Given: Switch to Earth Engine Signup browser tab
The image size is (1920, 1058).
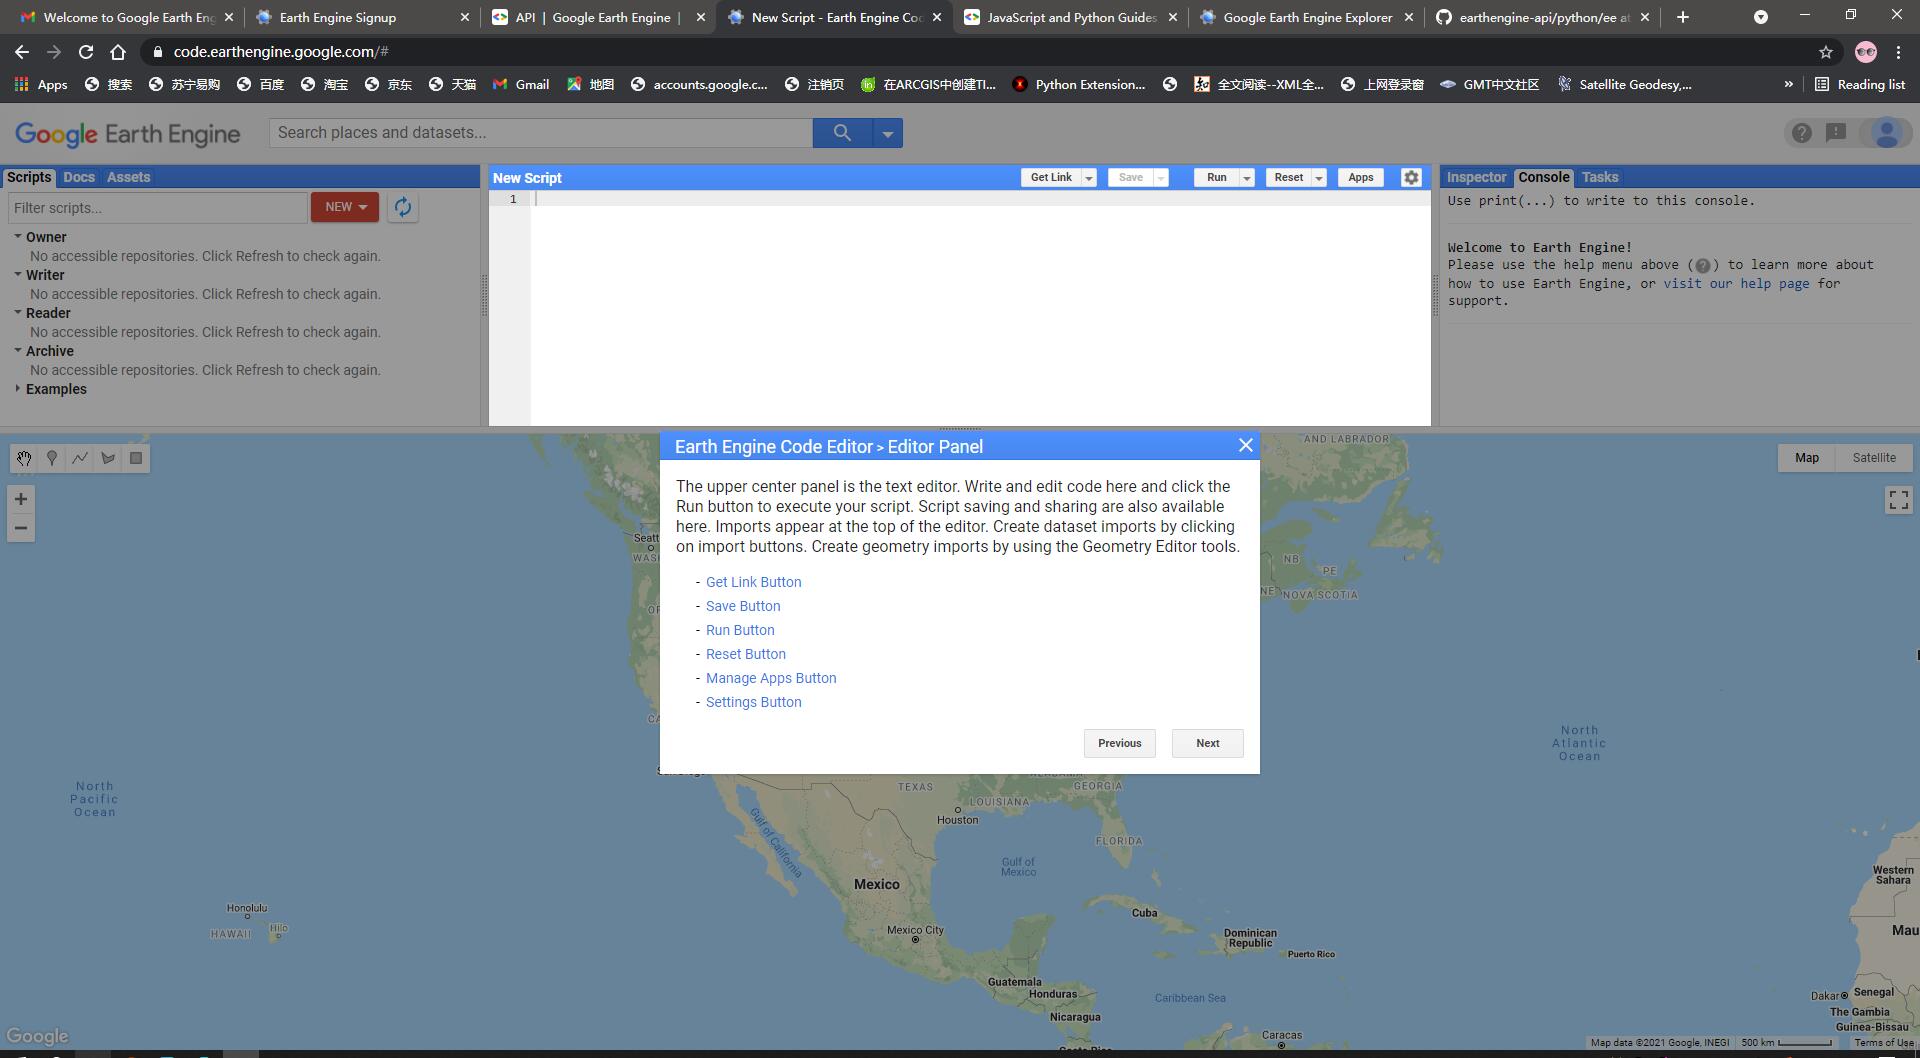Looking at the screenshot, I should (362, 17).
